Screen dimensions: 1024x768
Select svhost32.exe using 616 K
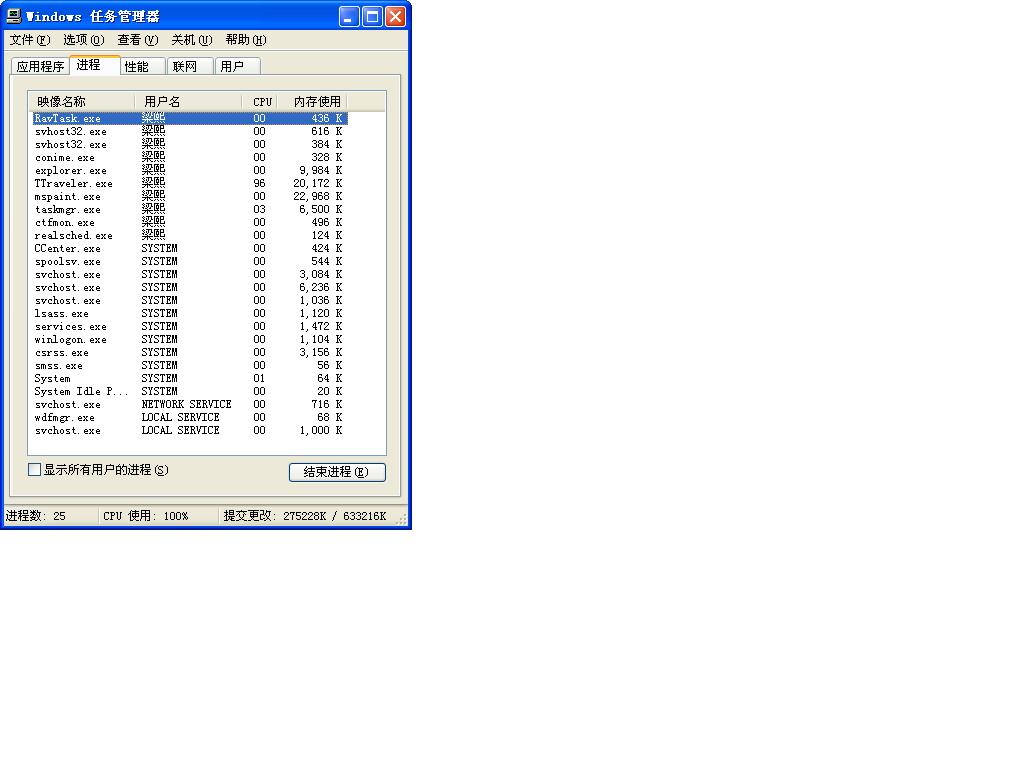189,131
